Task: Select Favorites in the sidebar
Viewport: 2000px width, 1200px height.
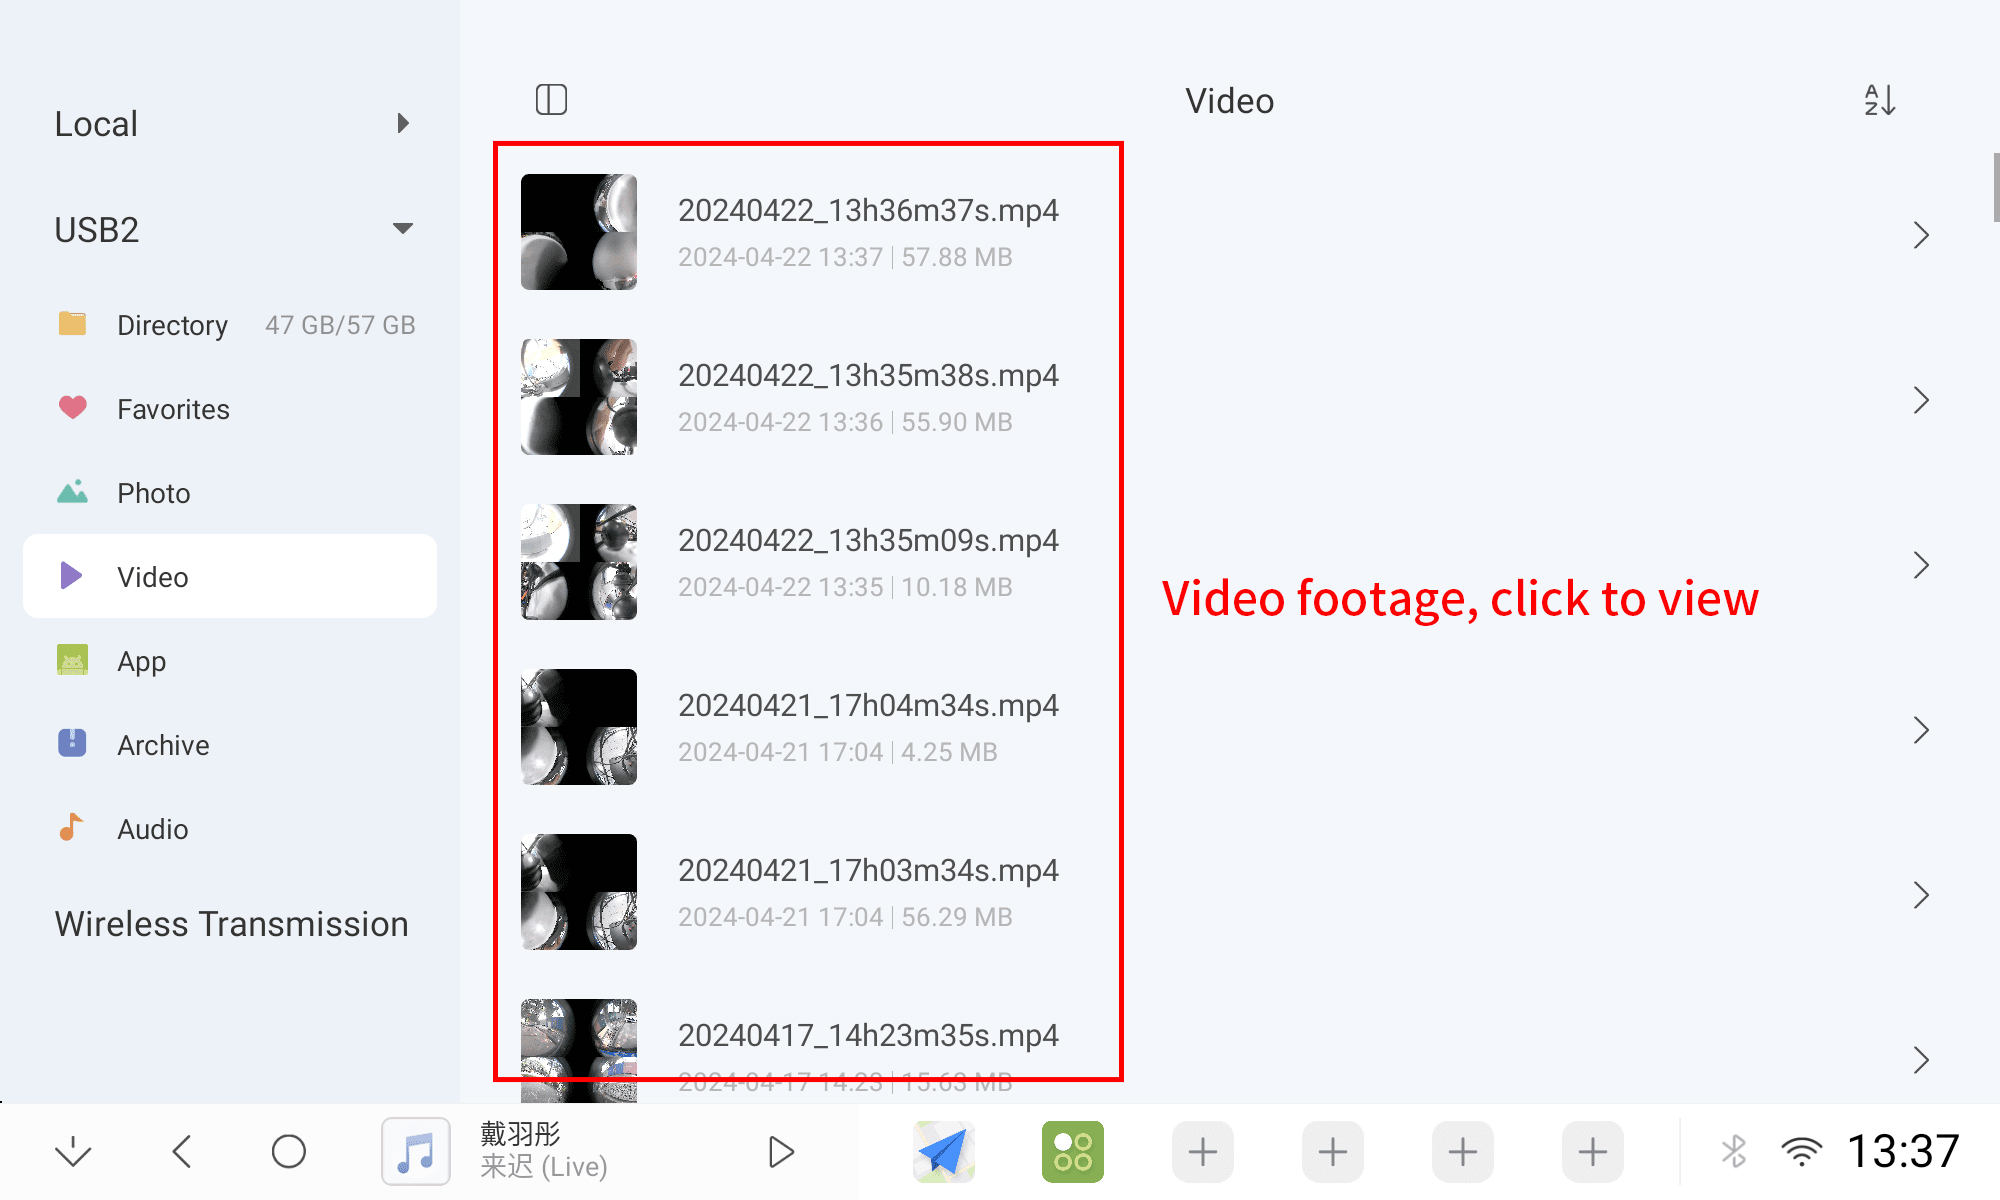Action: pyautogui.click(x=172, y=409)
